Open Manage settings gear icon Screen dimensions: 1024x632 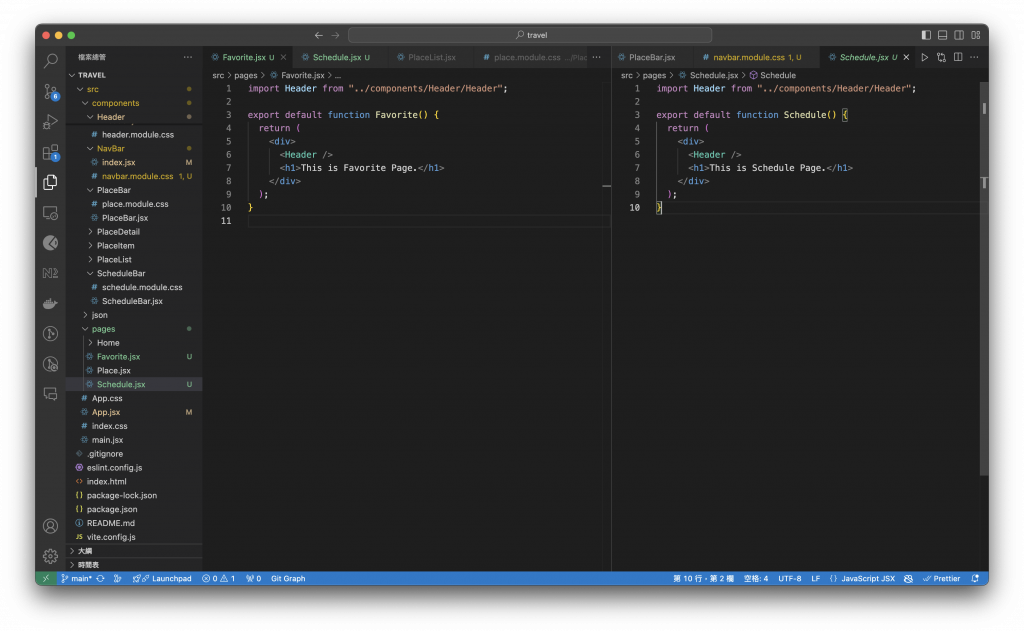(x=50, y=556)
